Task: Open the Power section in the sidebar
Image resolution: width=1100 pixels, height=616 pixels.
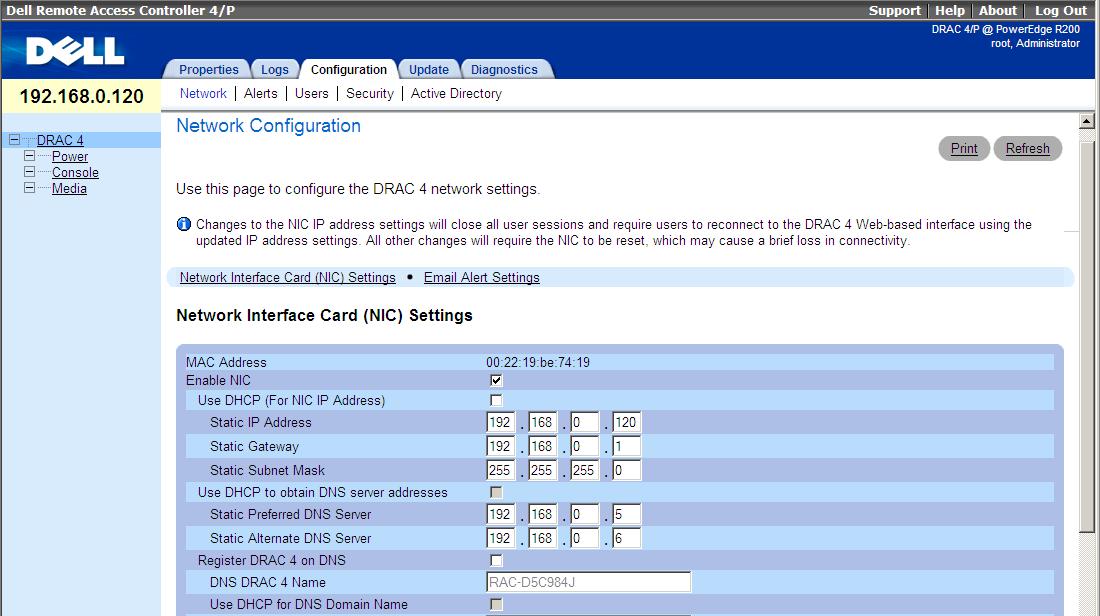Action: tap(69, 156)
